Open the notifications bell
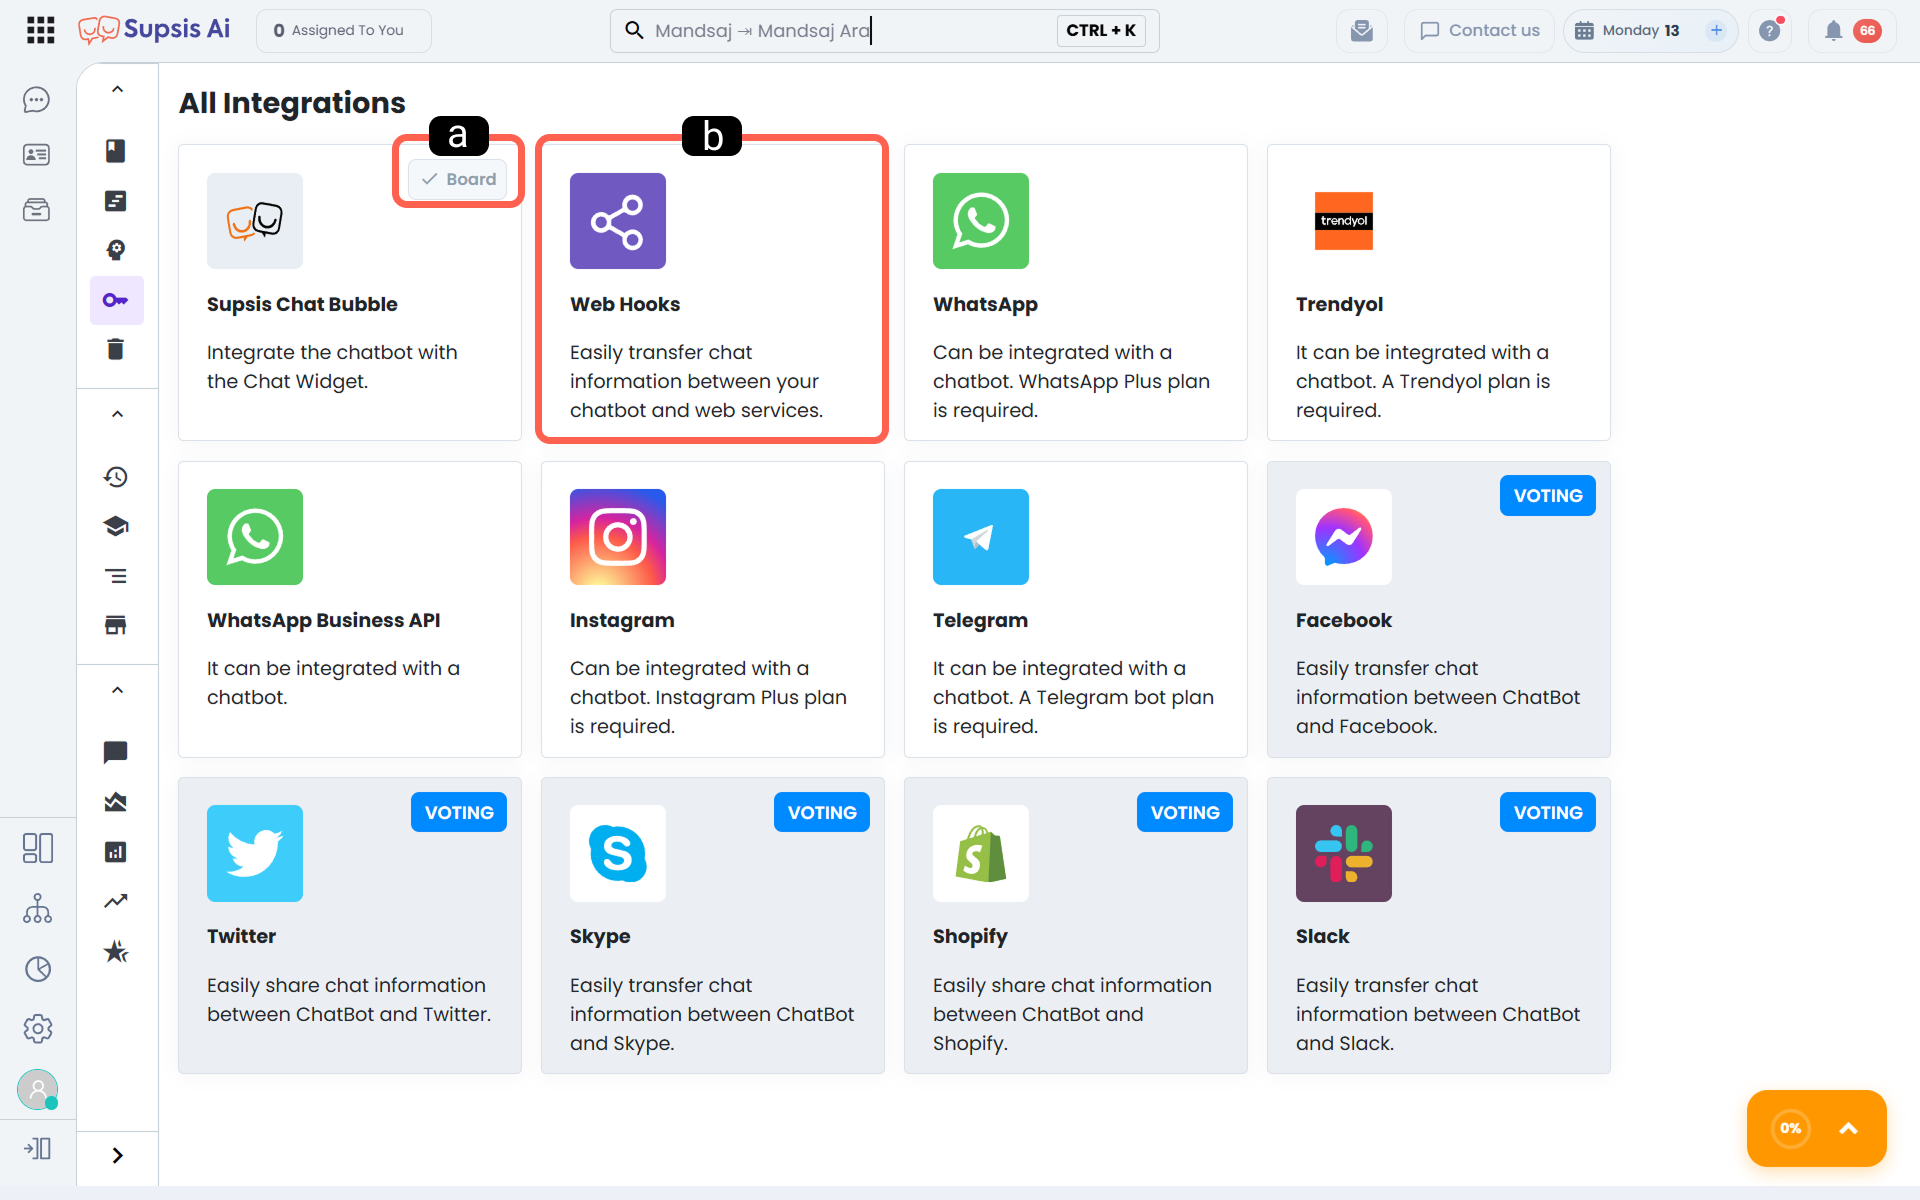 [1833, 31]
